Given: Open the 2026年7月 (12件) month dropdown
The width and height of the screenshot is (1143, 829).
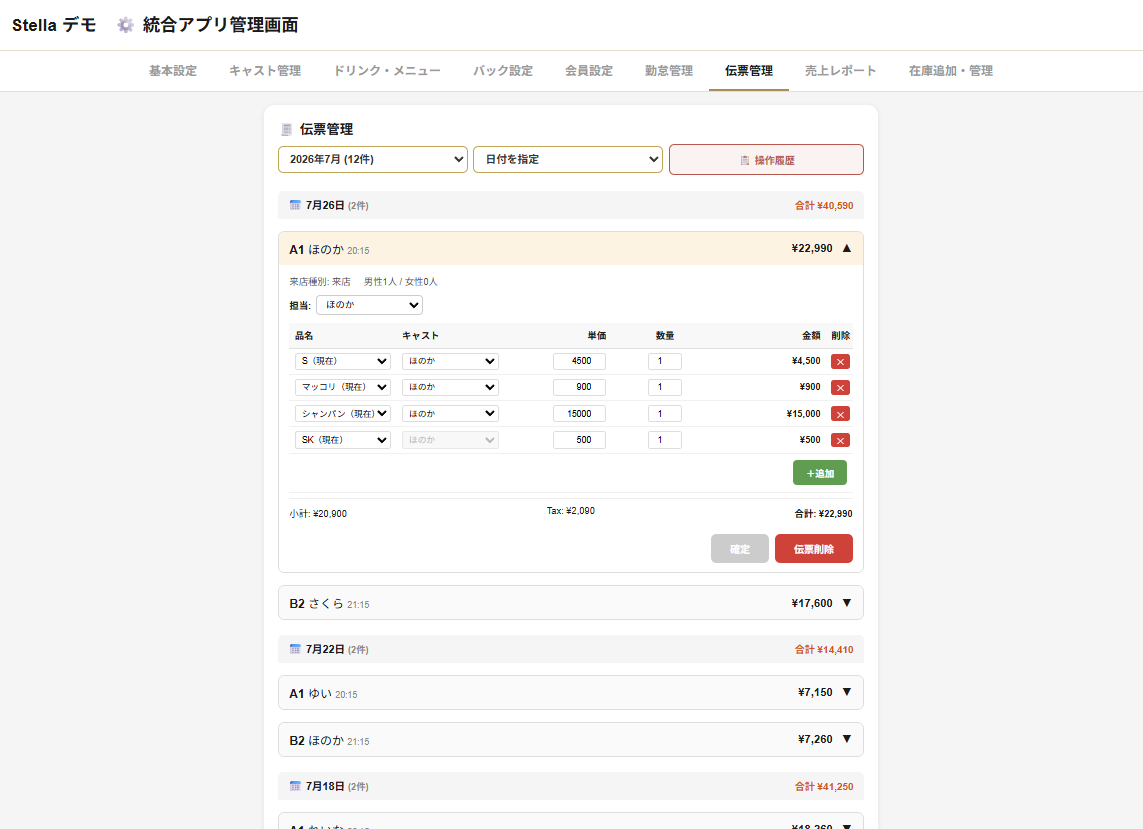Looking at the screenshot, I should pos(372,159).
